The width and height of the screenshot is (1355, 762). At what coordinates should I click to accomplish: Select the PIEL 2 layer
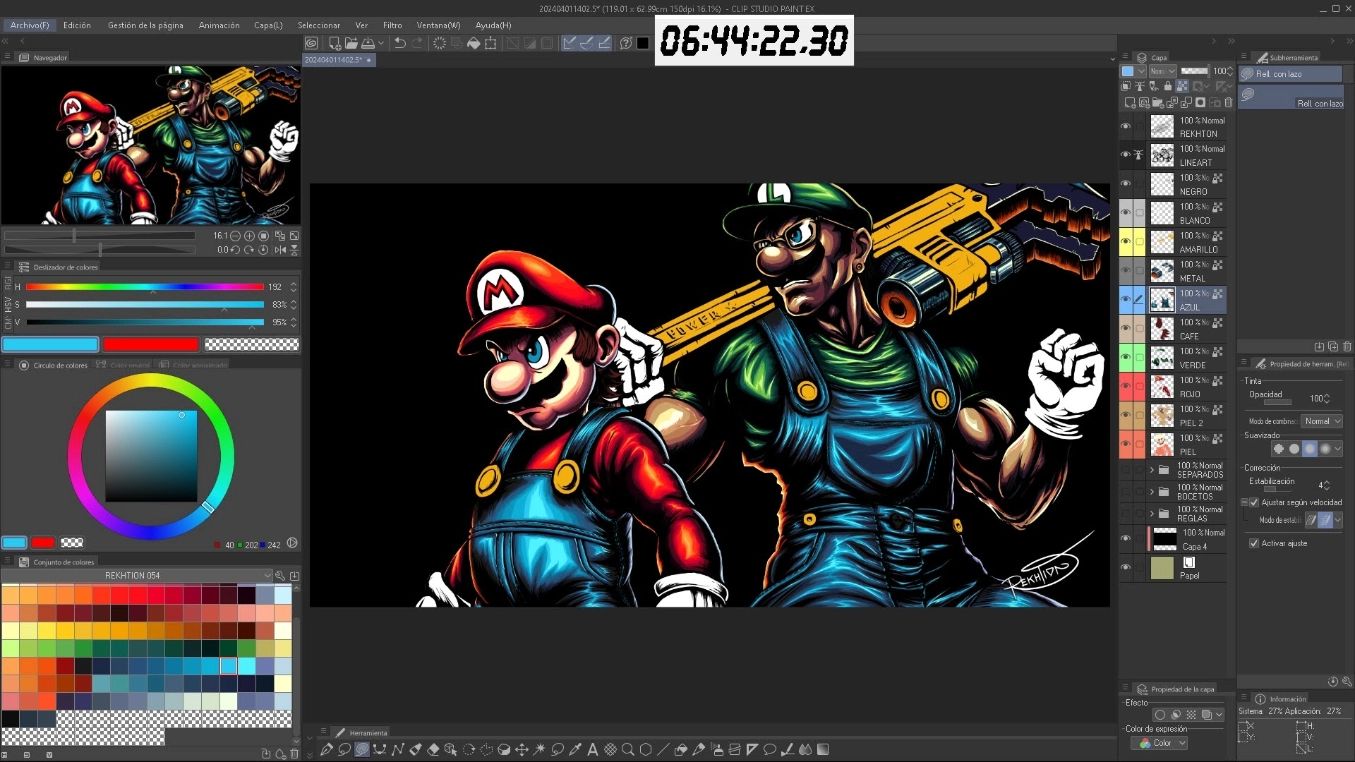1173,415
